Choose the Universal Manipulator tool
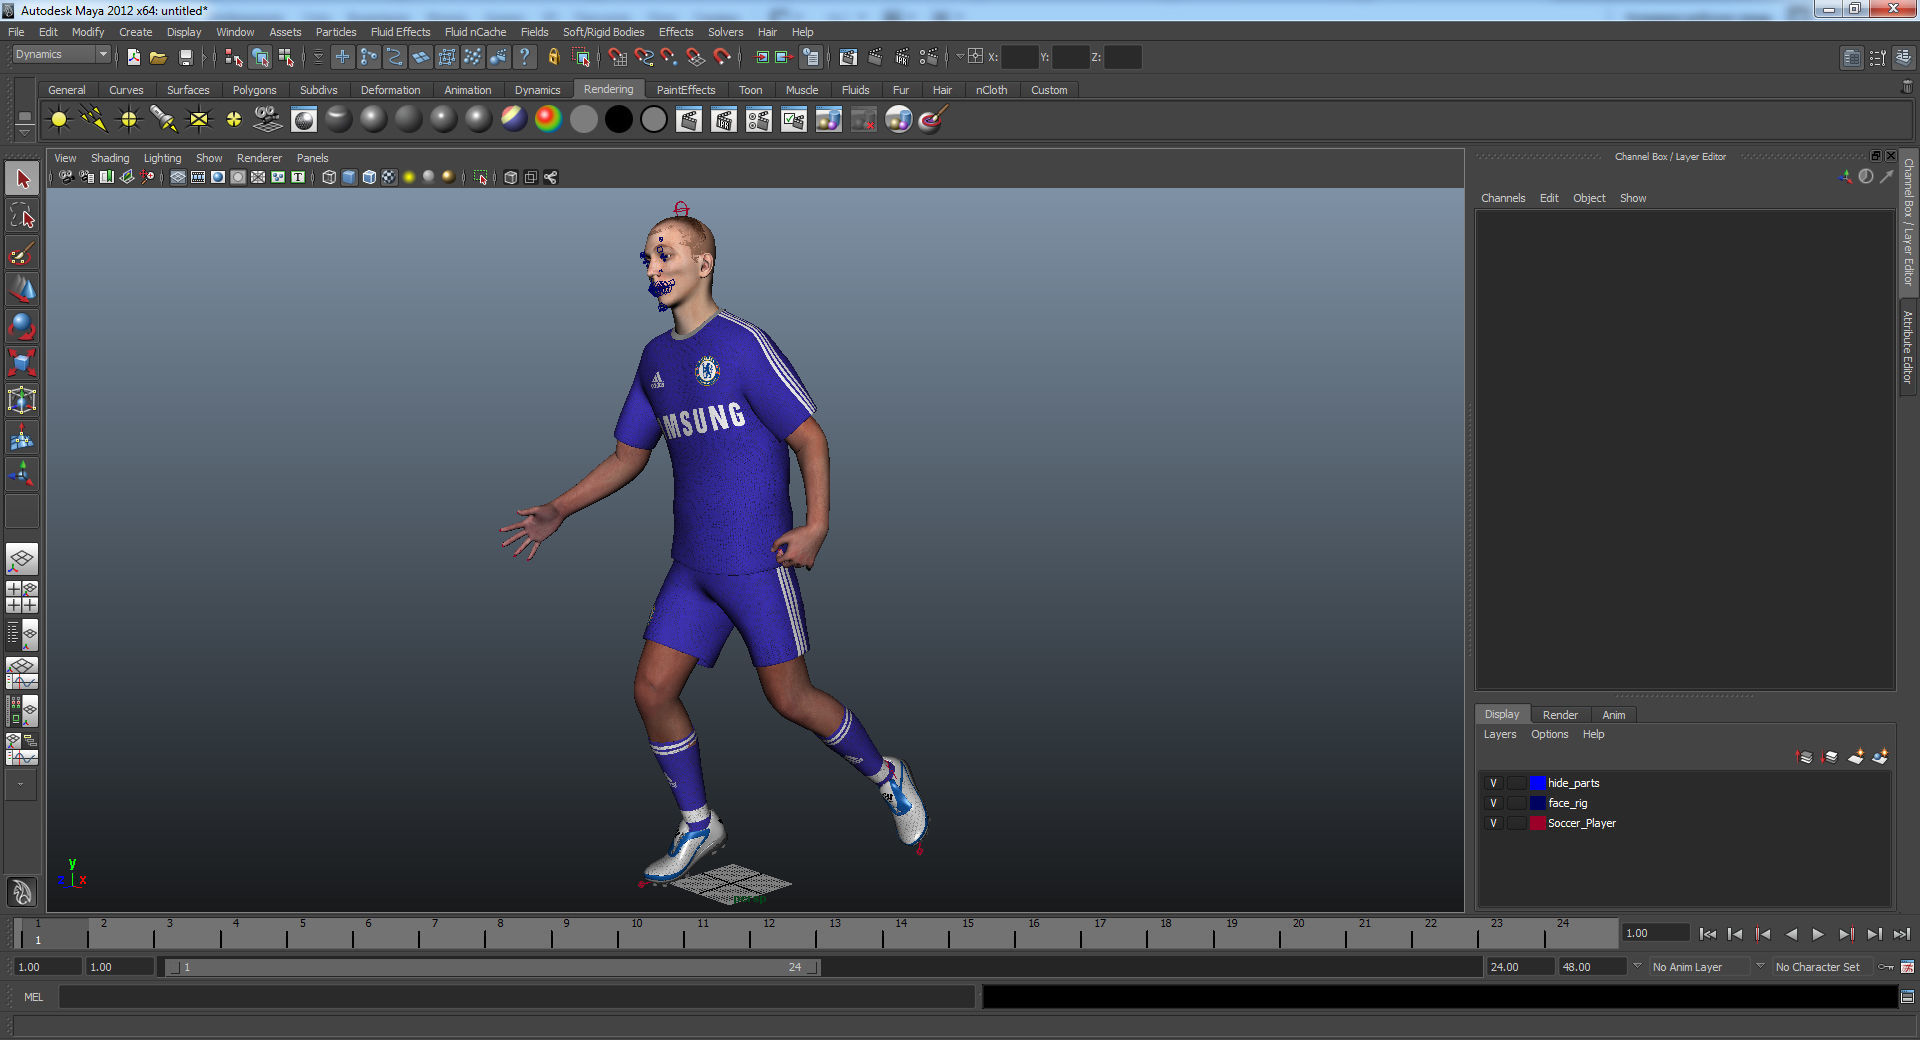 22,401
